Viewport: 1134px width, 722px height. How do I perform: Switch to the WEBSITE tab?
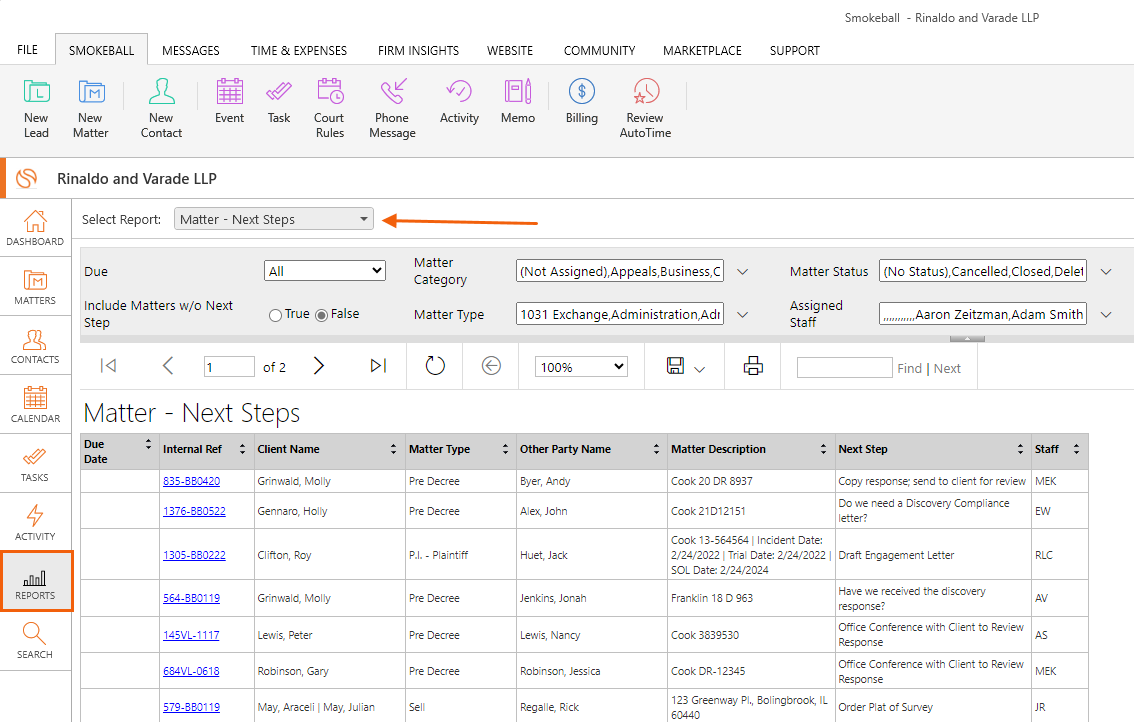coord(510,51)
